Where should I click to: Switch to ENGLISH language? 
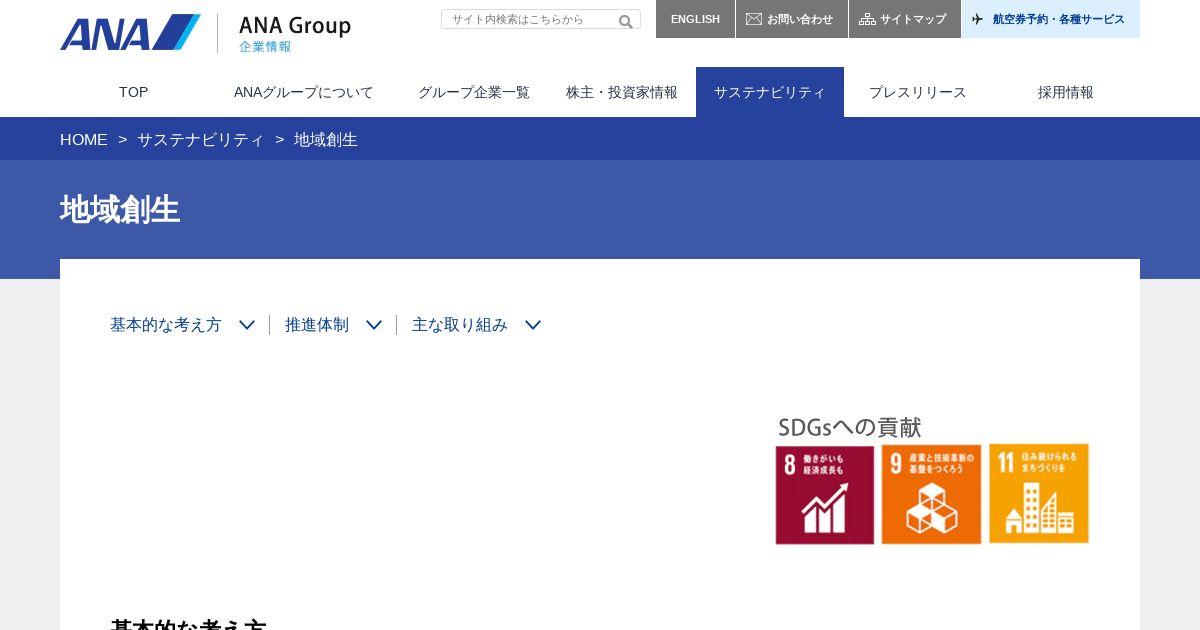point(695,19)
